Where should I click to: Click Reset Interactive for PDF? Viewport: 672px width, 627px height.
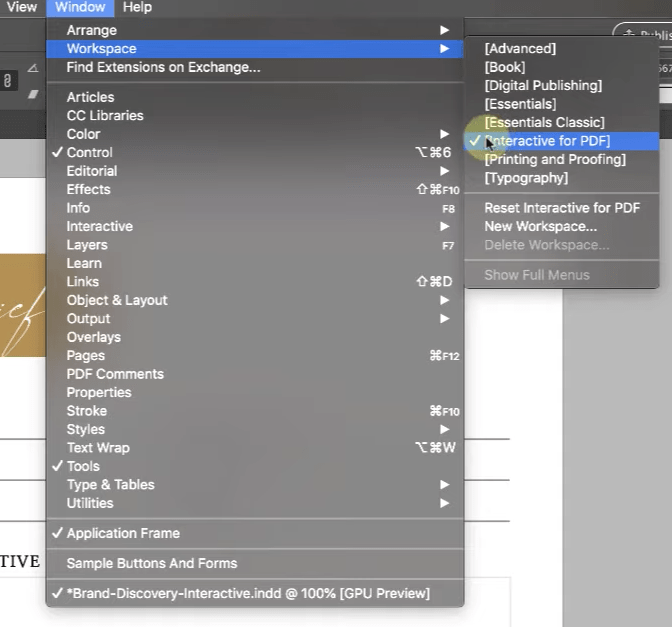click(x=562, y=208)
